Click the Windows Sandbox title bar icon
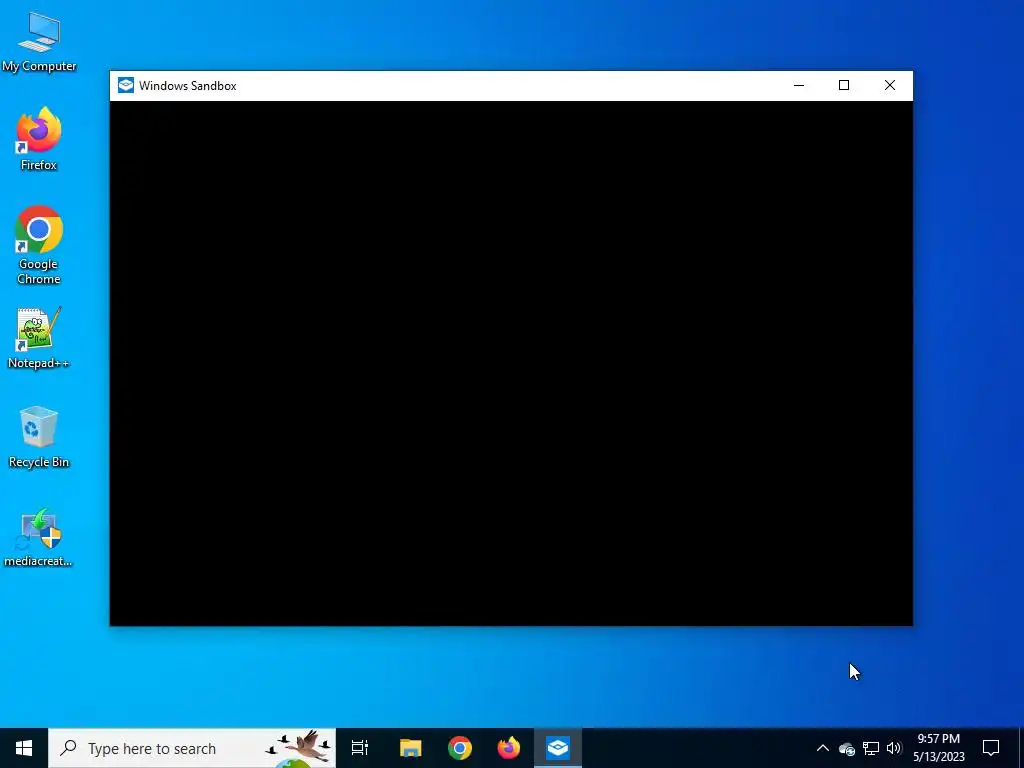The width and height of the screenshot is (1024, 768). tap(126, 86)
